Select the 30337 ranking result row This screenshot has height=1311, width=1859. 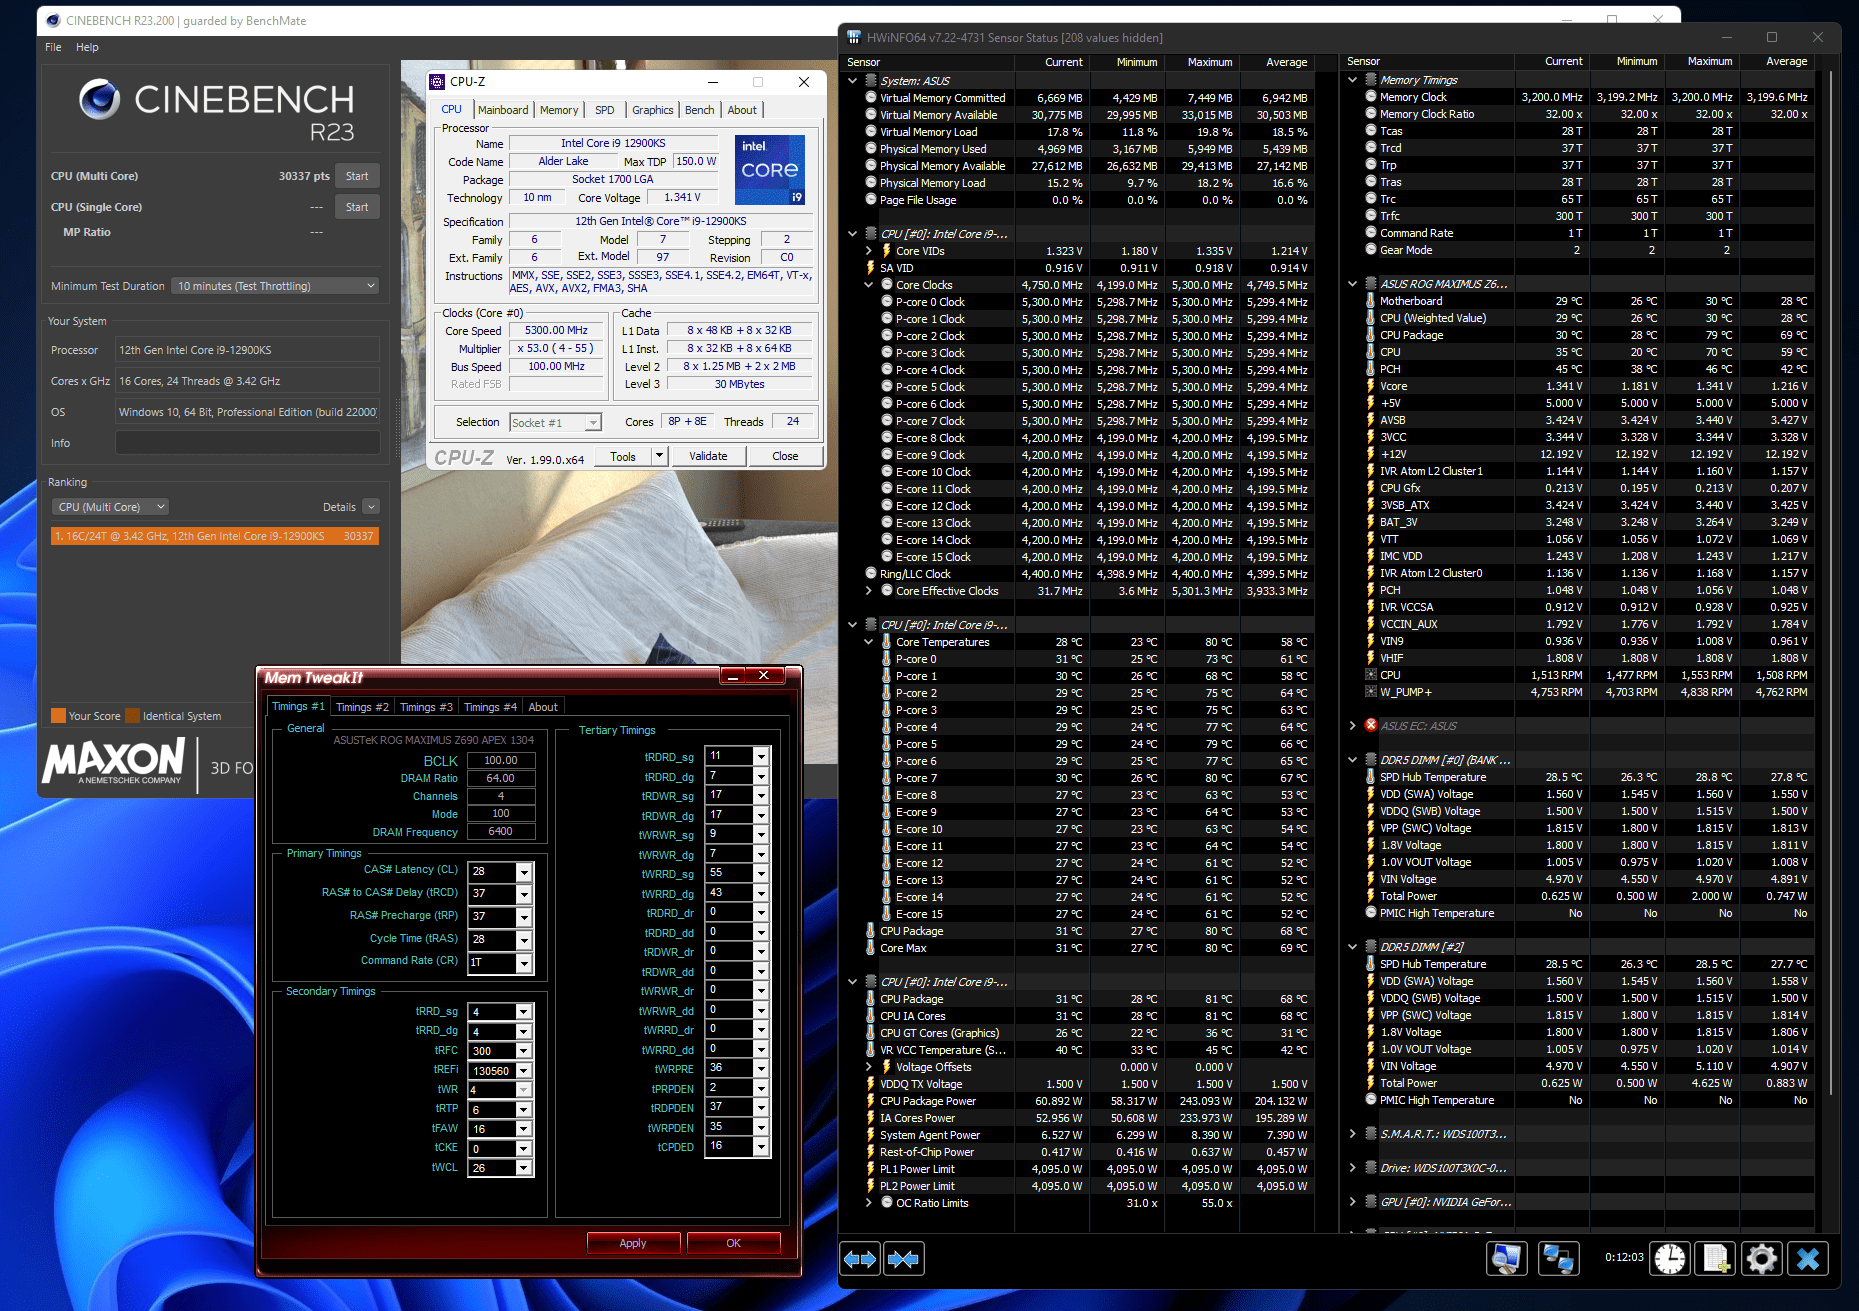tap(215, 536)
